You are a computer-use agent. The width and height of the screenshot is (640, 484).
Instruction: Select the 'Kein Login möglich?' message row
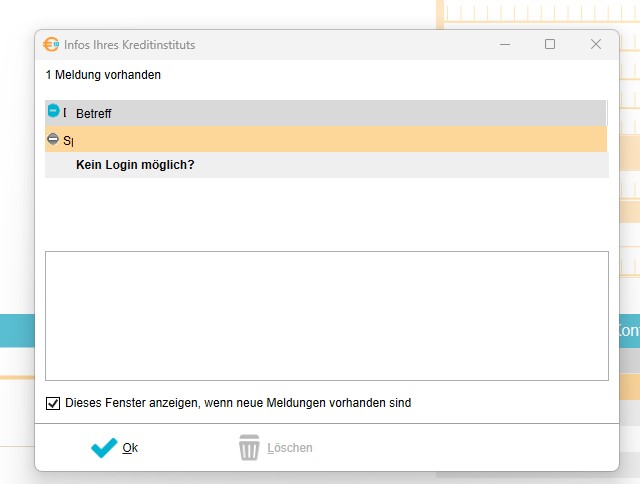(x=327, y=165)
